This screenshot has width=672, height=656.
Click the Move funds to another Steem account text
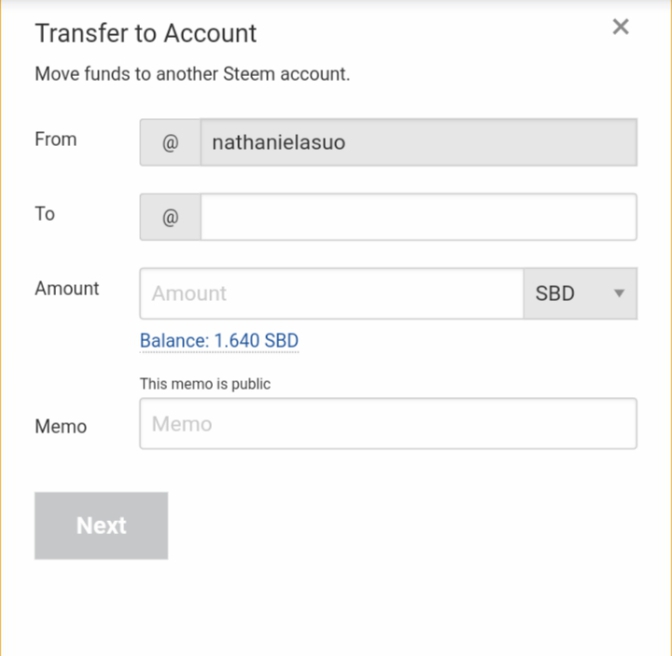coord(192,74)
